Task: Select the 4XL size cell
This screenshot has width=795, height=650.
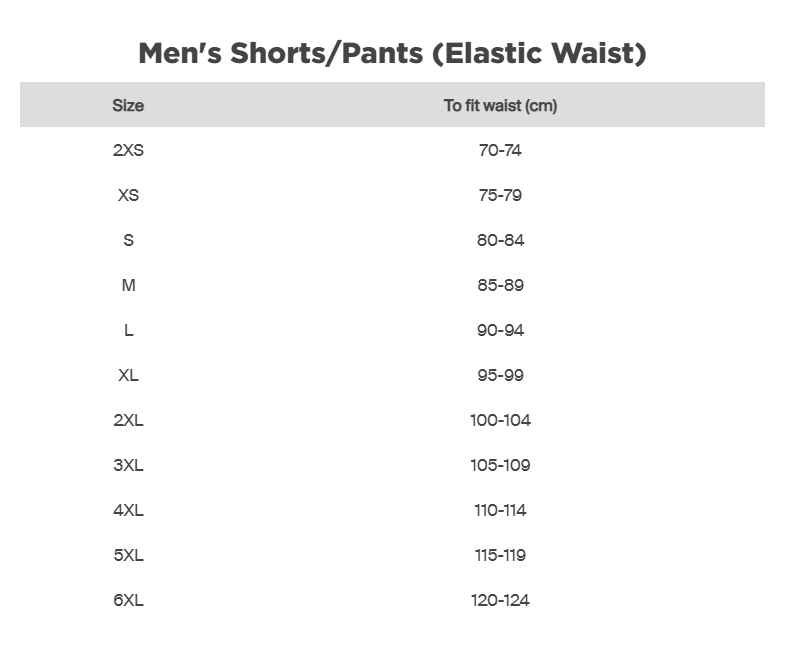Action: 128,510
